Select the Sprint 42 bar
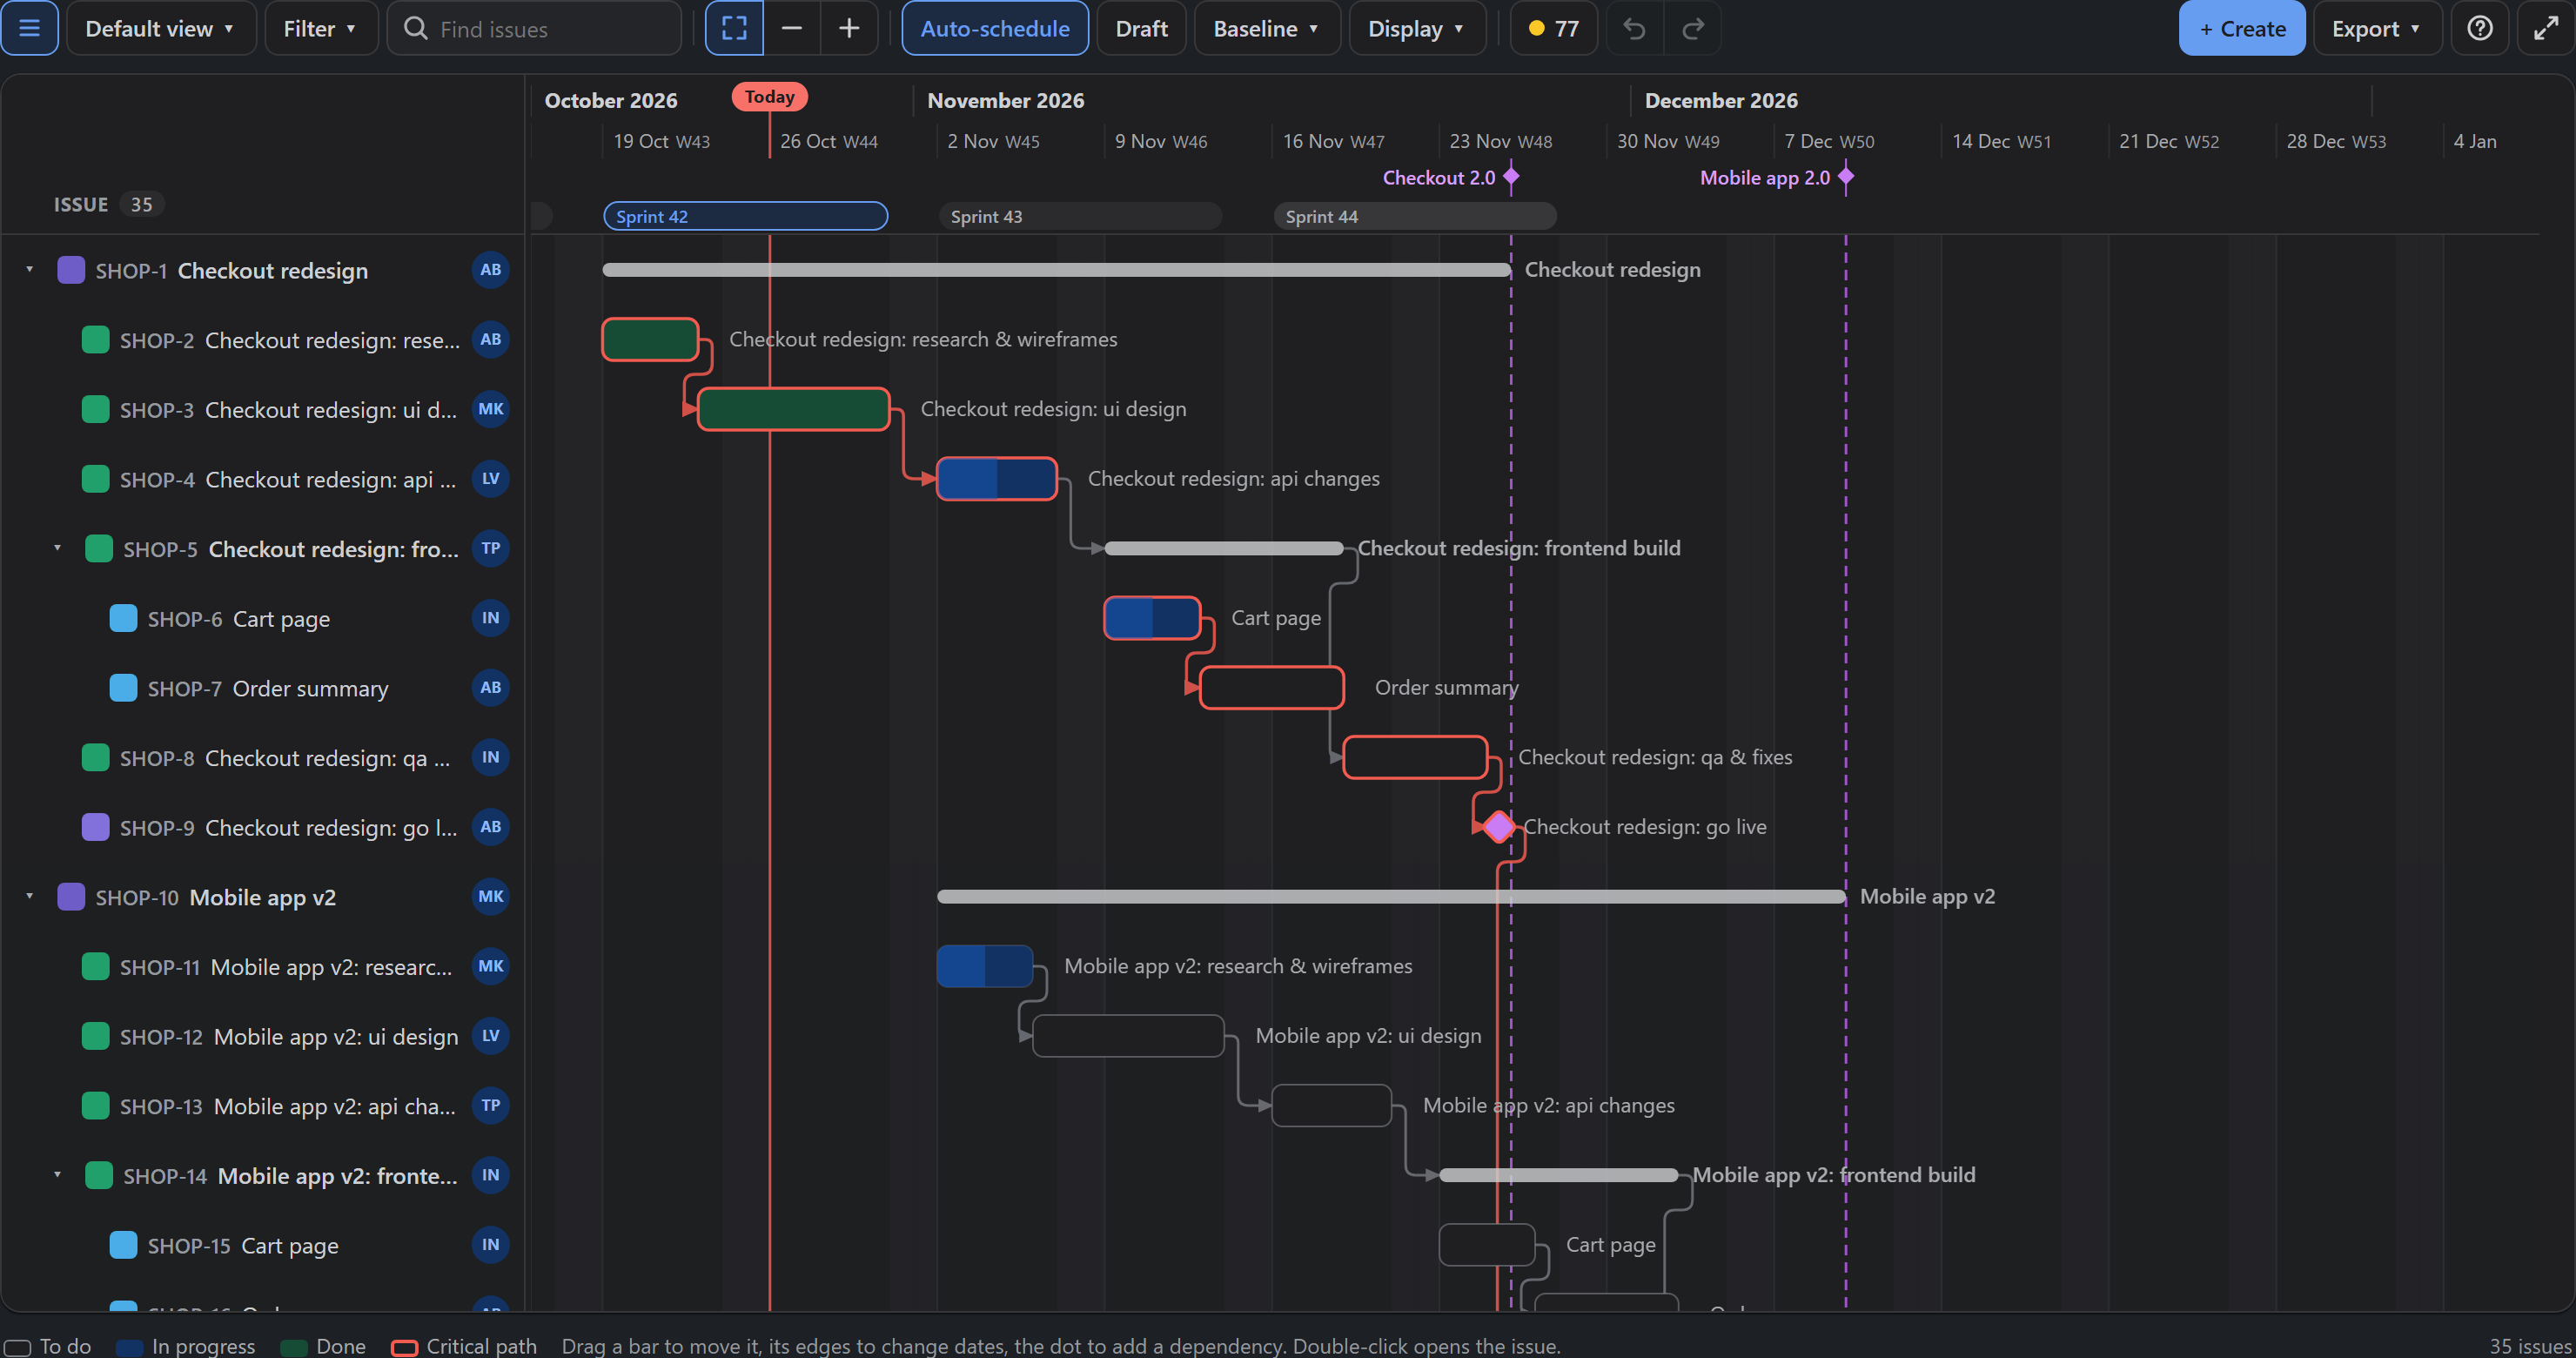Viewport: 2576px width, 1358px height. 745,216
